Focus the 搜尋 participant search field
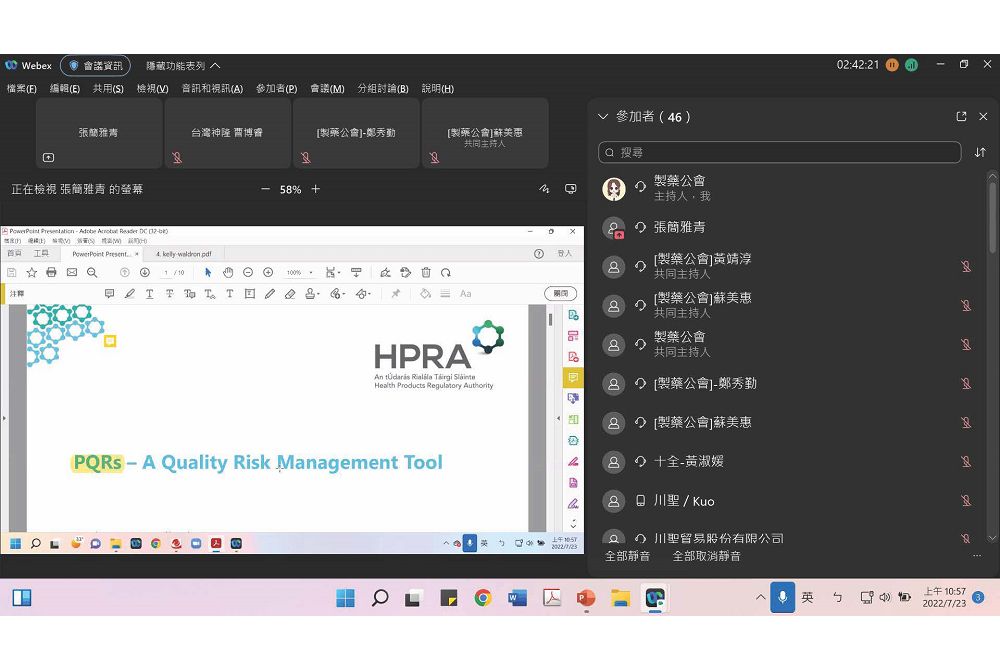The width and height of the screenshot is (1000, 670). coord(779,152)
